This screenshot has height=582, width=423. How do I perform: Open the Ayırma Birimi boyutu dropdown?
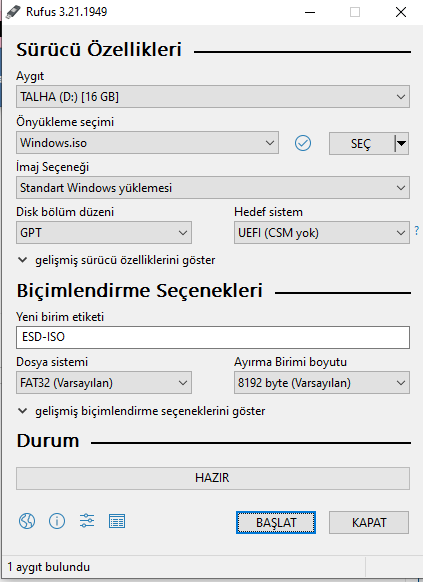click(322, 383)
